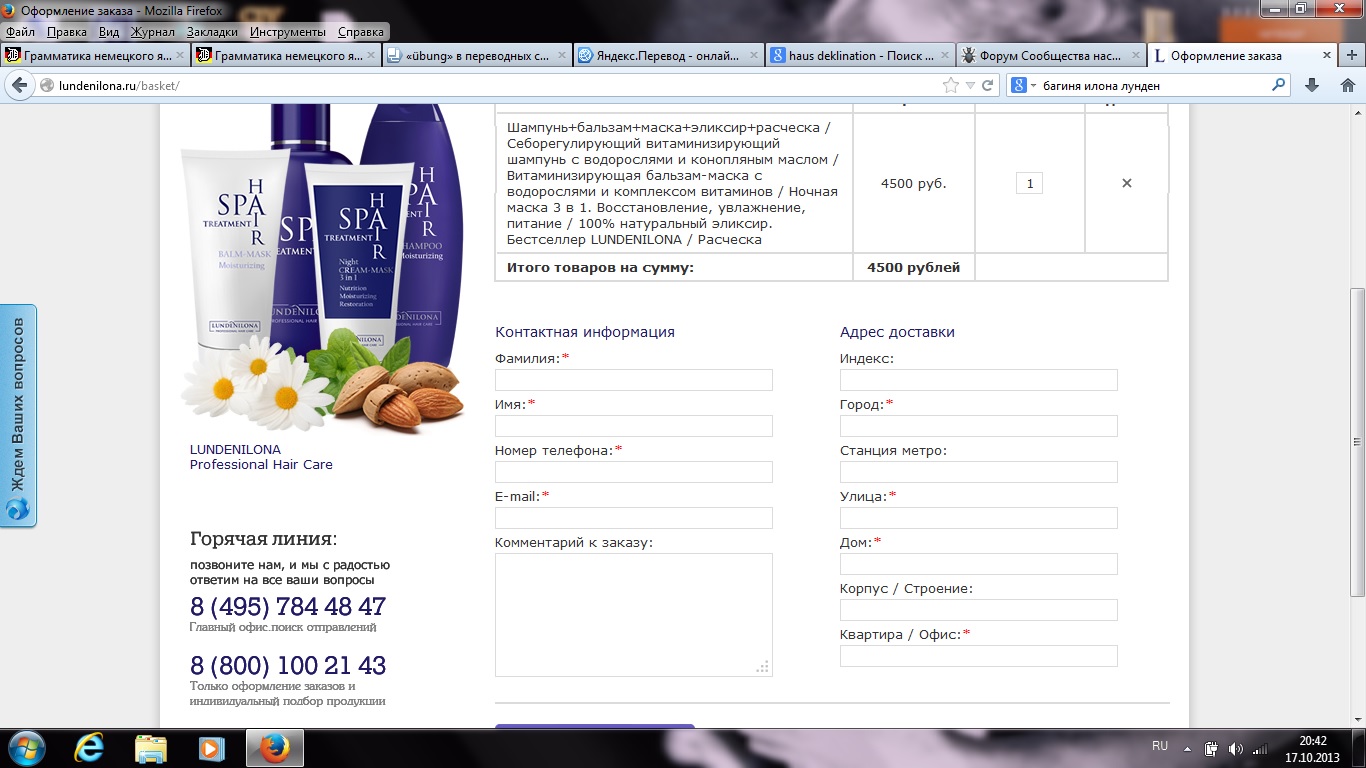Image resolution: width=1366 pixels, height=768 pixels.
Task: Go to the Firefox home page icon
Action: coord(1347,86)
